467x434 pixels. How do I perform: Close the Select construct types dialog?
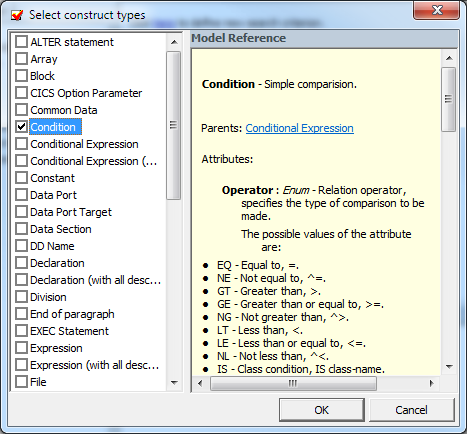click(x=437, y=10)
